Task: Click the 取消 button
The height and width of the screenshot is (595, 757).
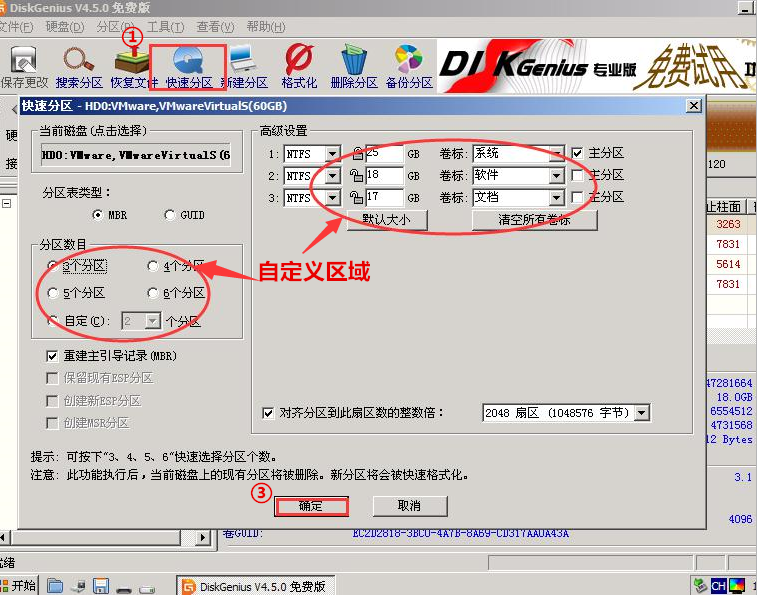Action: tap(410, 506)
